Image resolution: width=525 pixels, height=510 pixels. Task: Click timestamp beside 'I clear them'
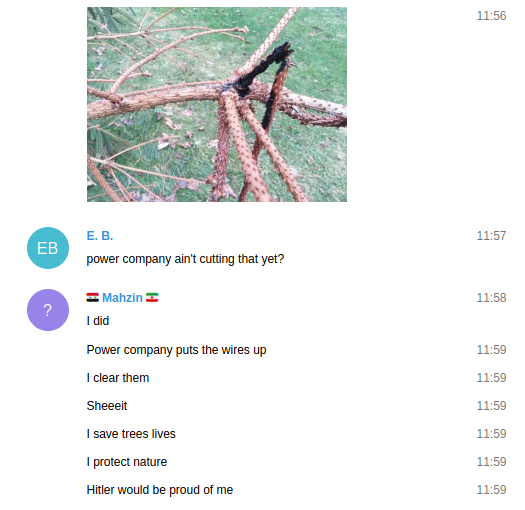pos(491,378)
